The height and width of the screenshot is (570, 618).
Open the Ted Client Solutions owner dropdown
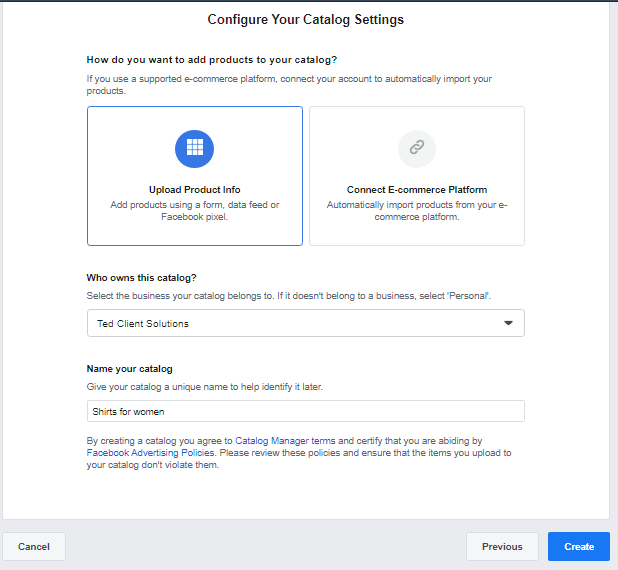(x=305, y=323)
